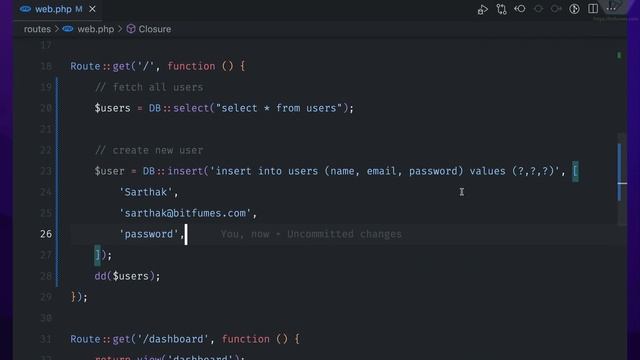The image size is (640, 360).
Task: Click the web.php breadcrumb
Action: [x=96, y=29]
